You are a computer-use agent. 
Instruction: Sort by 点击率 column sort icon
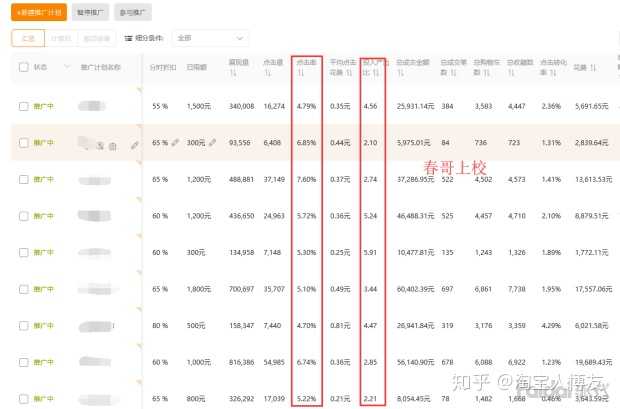pos(301,73)
